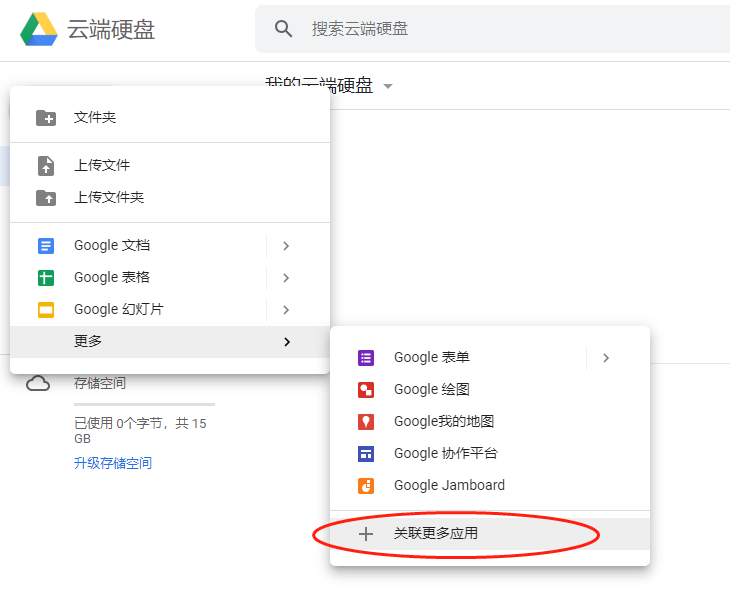Click the Google My Maps pin icon
Screen dimensions: 730x607
click(366, 422)
